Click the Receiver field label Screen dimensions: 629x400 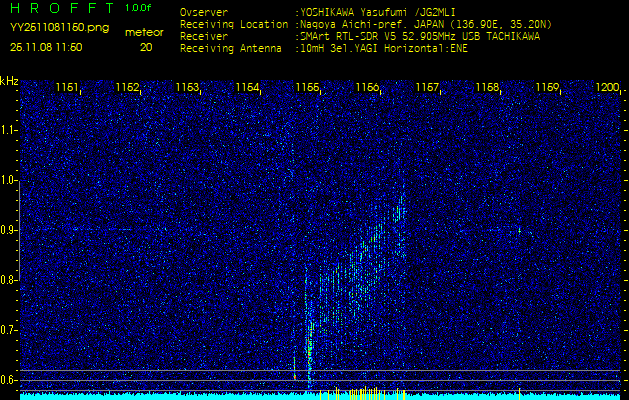click(204, 37)
